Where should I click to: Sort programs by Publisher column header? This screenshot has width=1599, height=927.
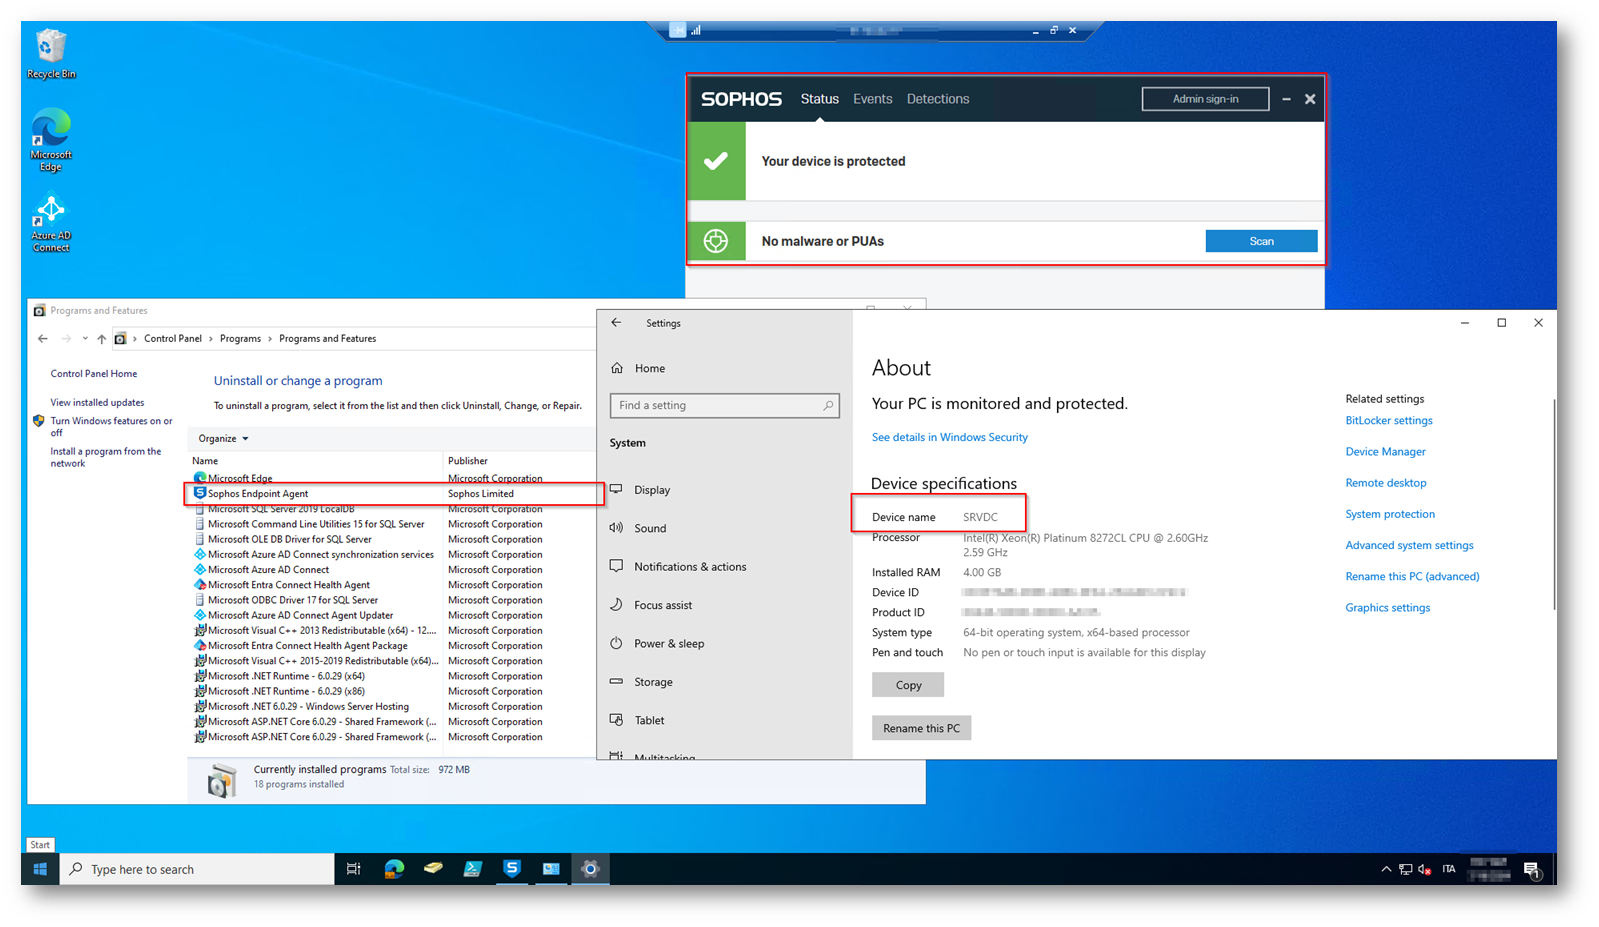[468, 461]
